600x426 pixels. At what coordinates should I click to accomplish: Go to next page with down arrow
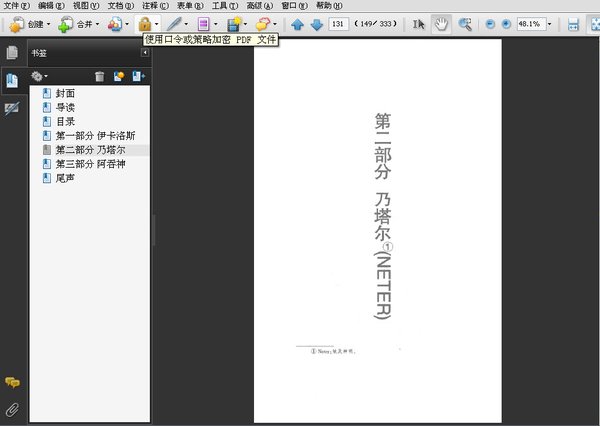point(317,25)
